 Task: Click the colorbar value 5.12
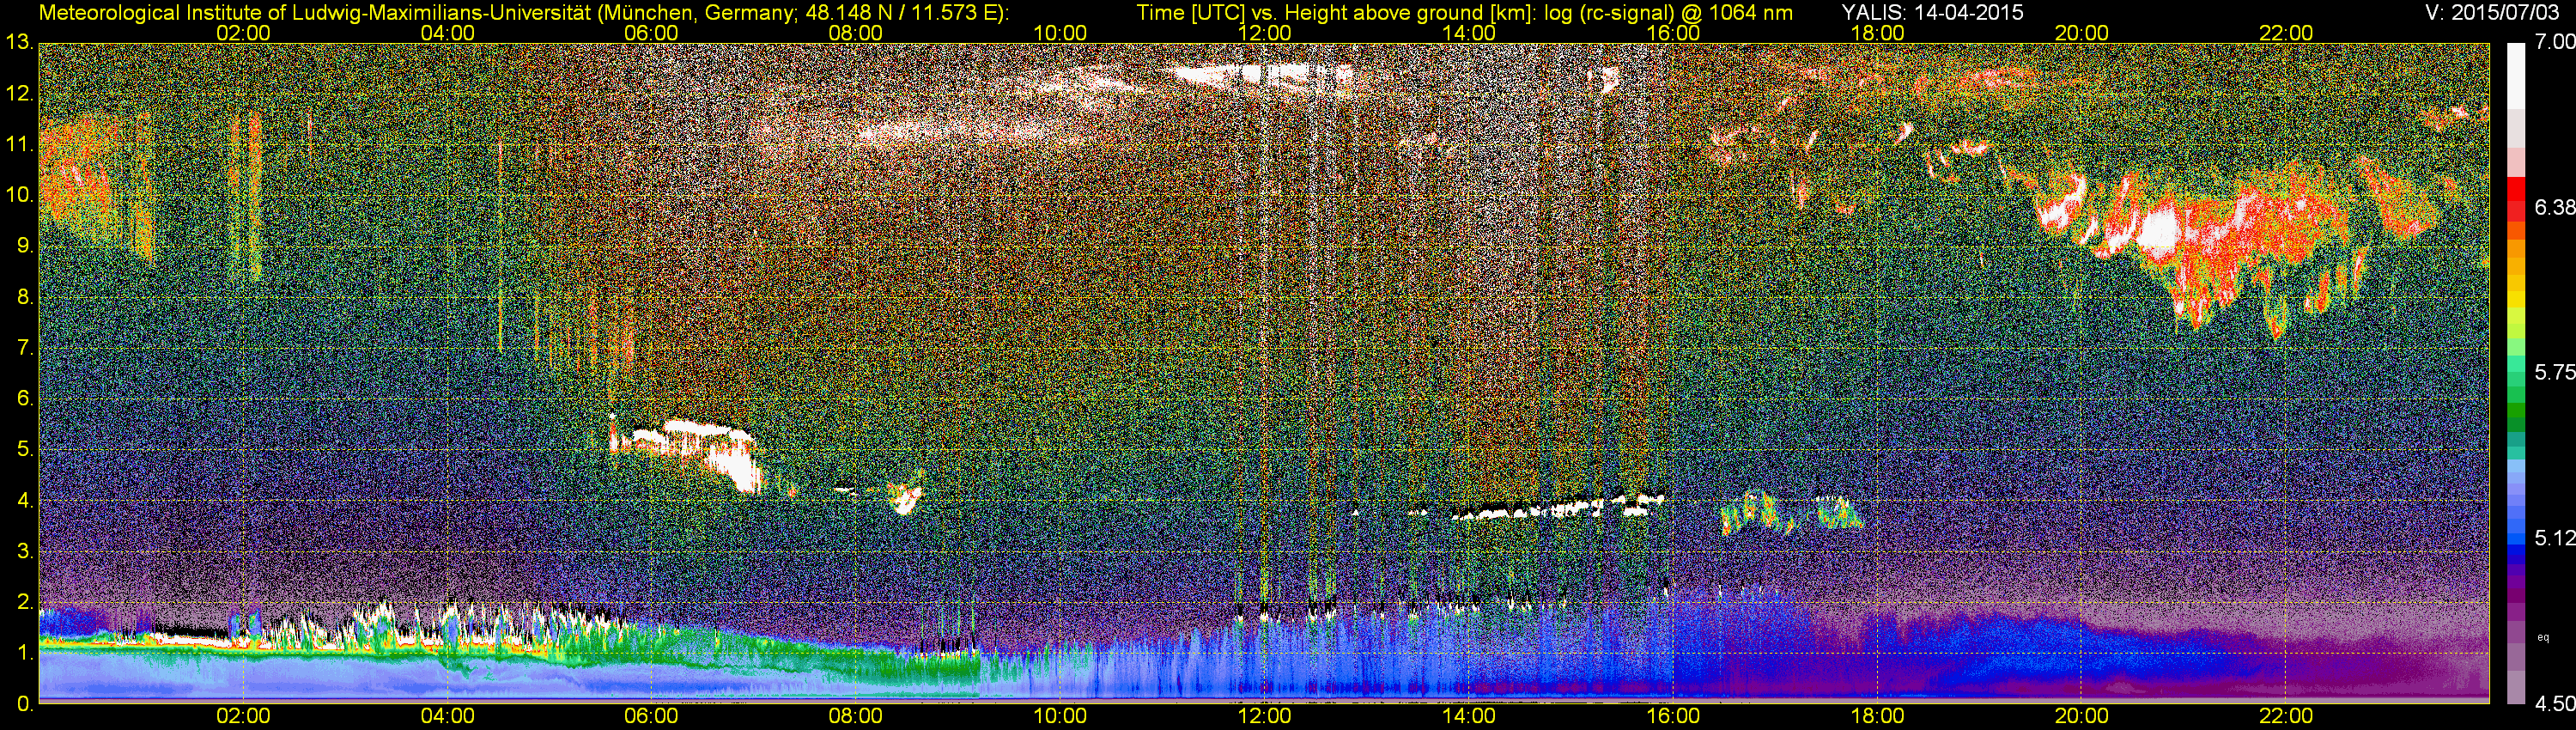tap(2555, 538)
